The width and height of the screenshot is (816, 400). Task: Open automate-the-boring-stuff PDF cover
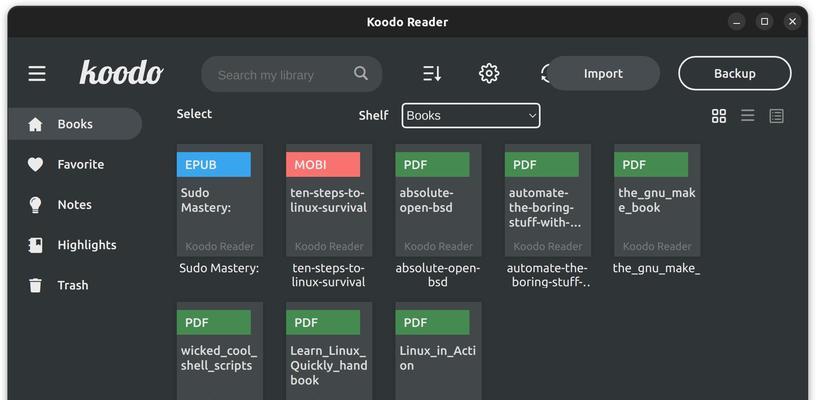tap(547, 200)
